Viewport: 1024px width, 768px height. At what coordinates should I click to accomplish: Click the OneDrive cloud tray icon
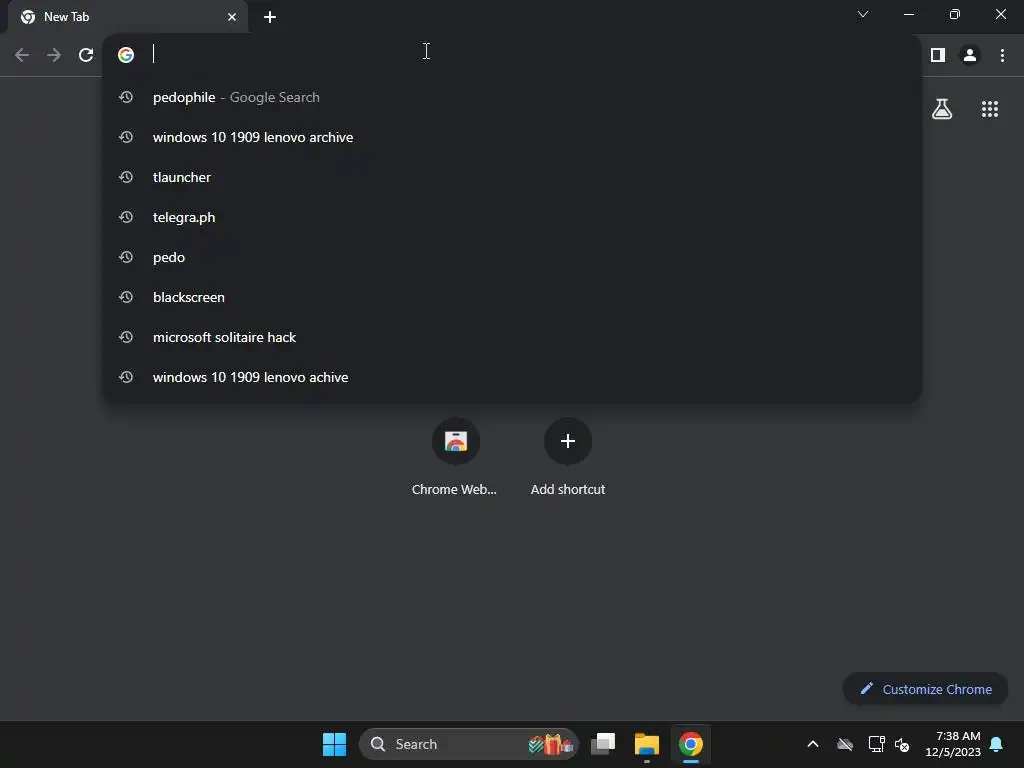pos(844,744)
